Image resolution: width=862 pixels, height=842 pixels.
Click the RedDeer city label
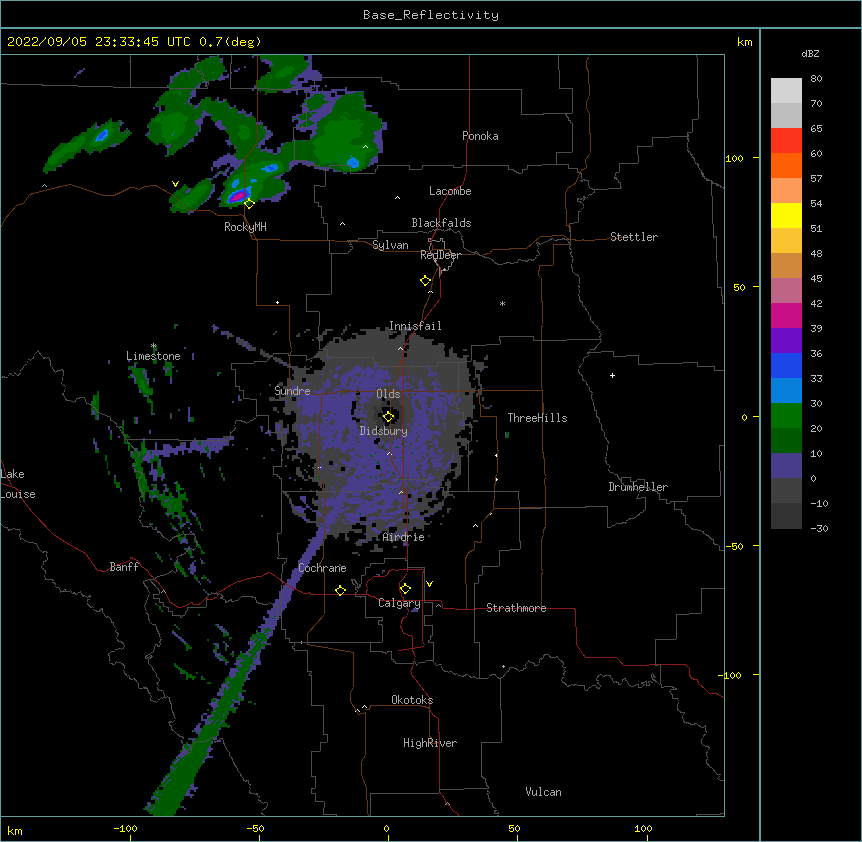(440, 255)
